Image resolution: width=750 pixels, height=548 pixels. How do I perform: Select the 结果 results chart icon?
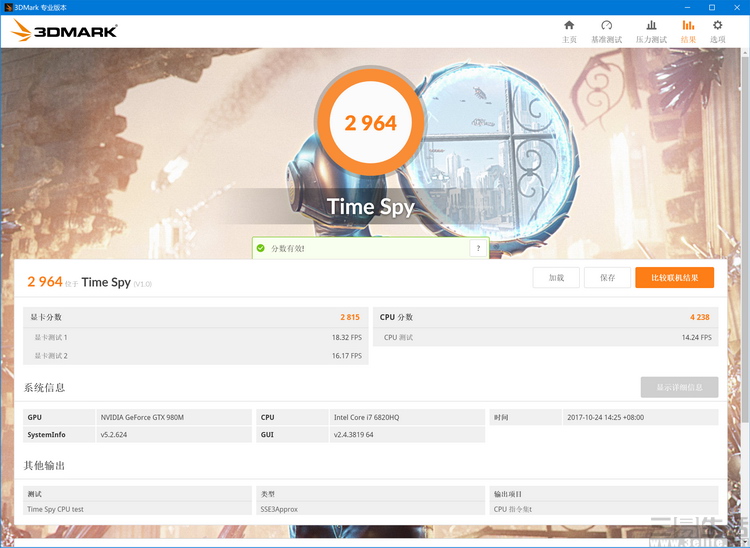[x=688, y=25]
